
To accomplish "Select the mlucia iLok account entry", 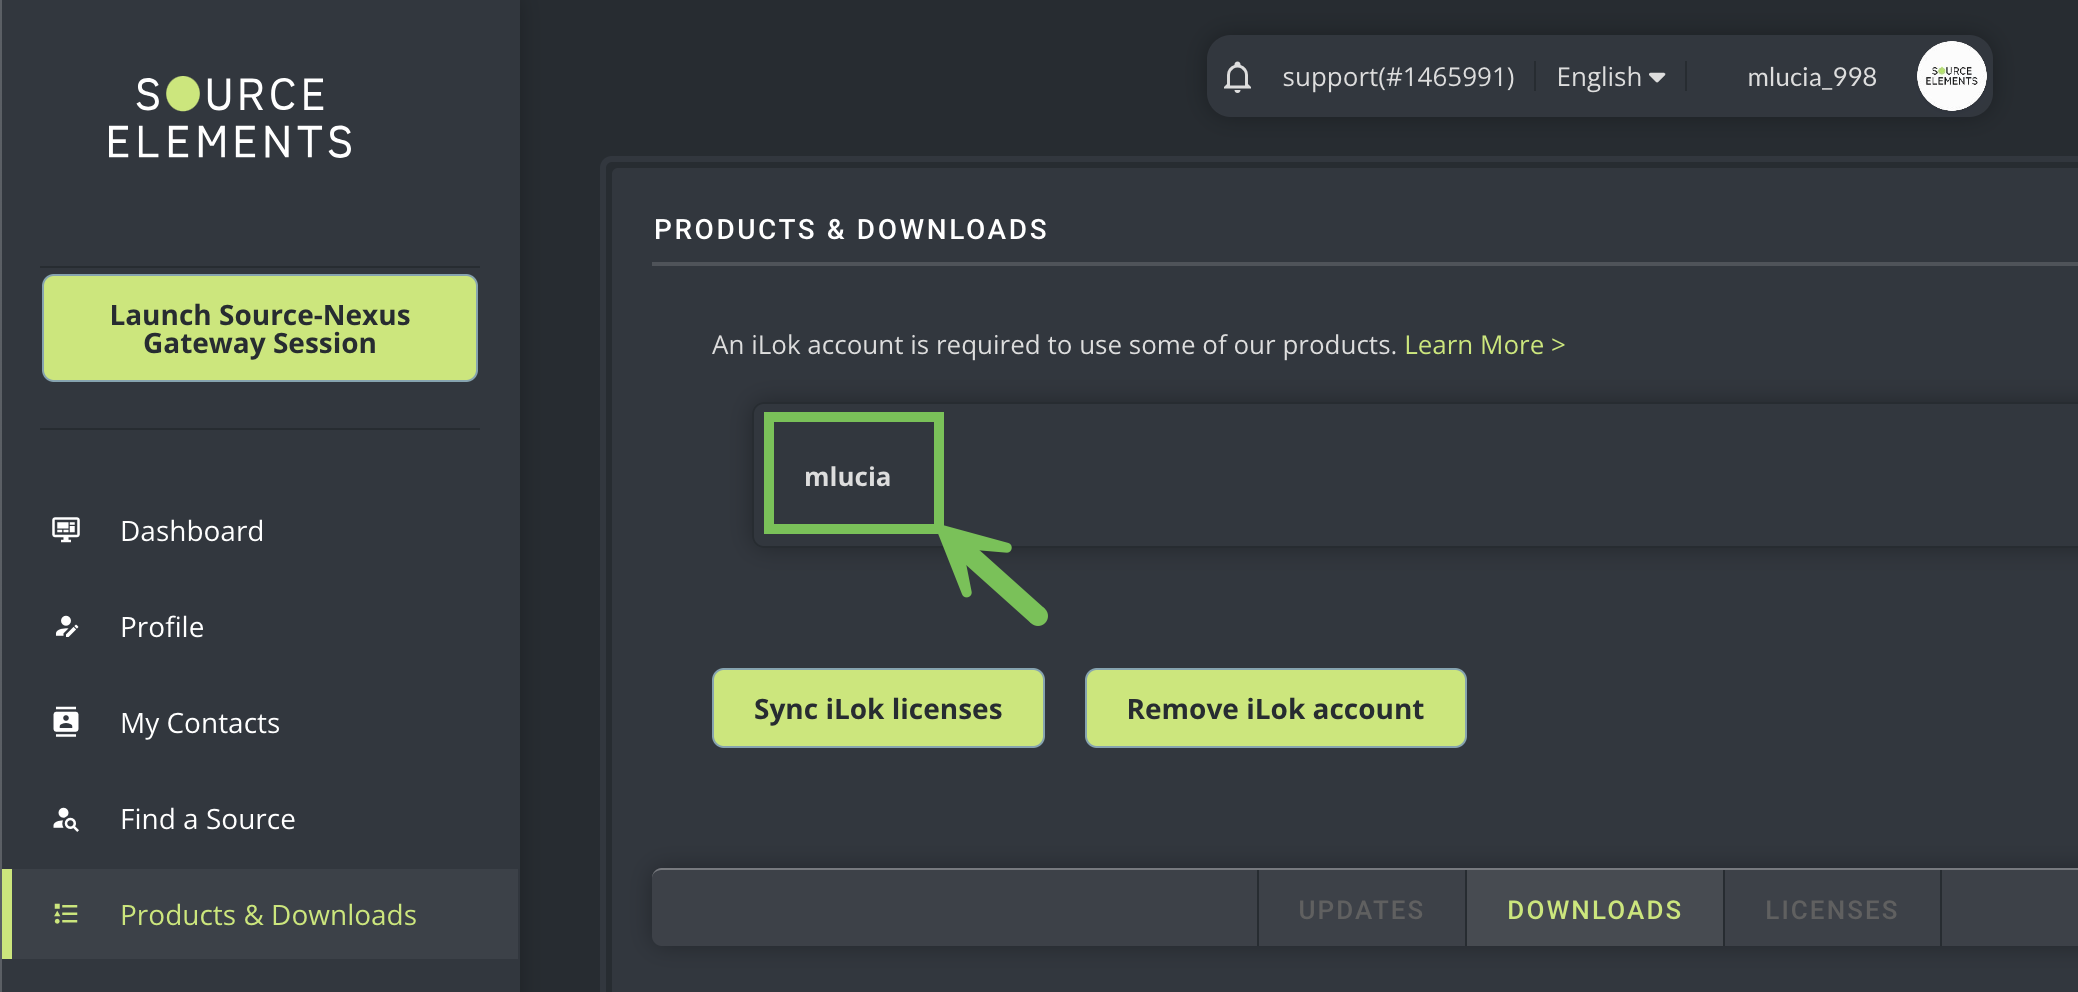I will coord(848,476).
